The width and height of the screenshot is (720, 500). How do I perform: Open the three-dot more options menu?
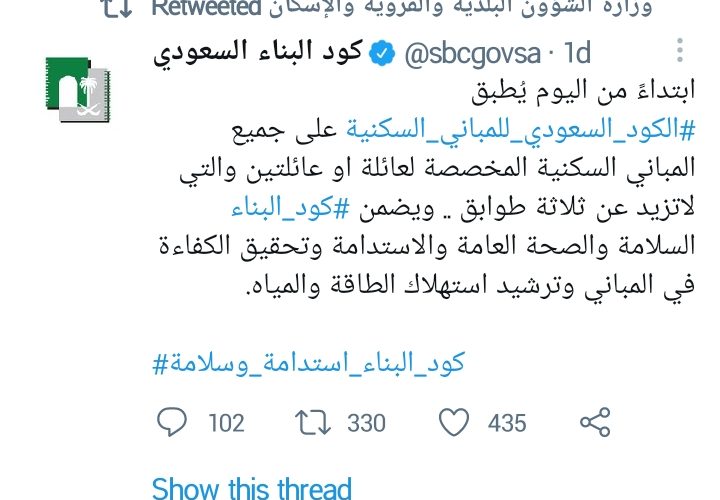pyautogui.click(x=680, y=51)
